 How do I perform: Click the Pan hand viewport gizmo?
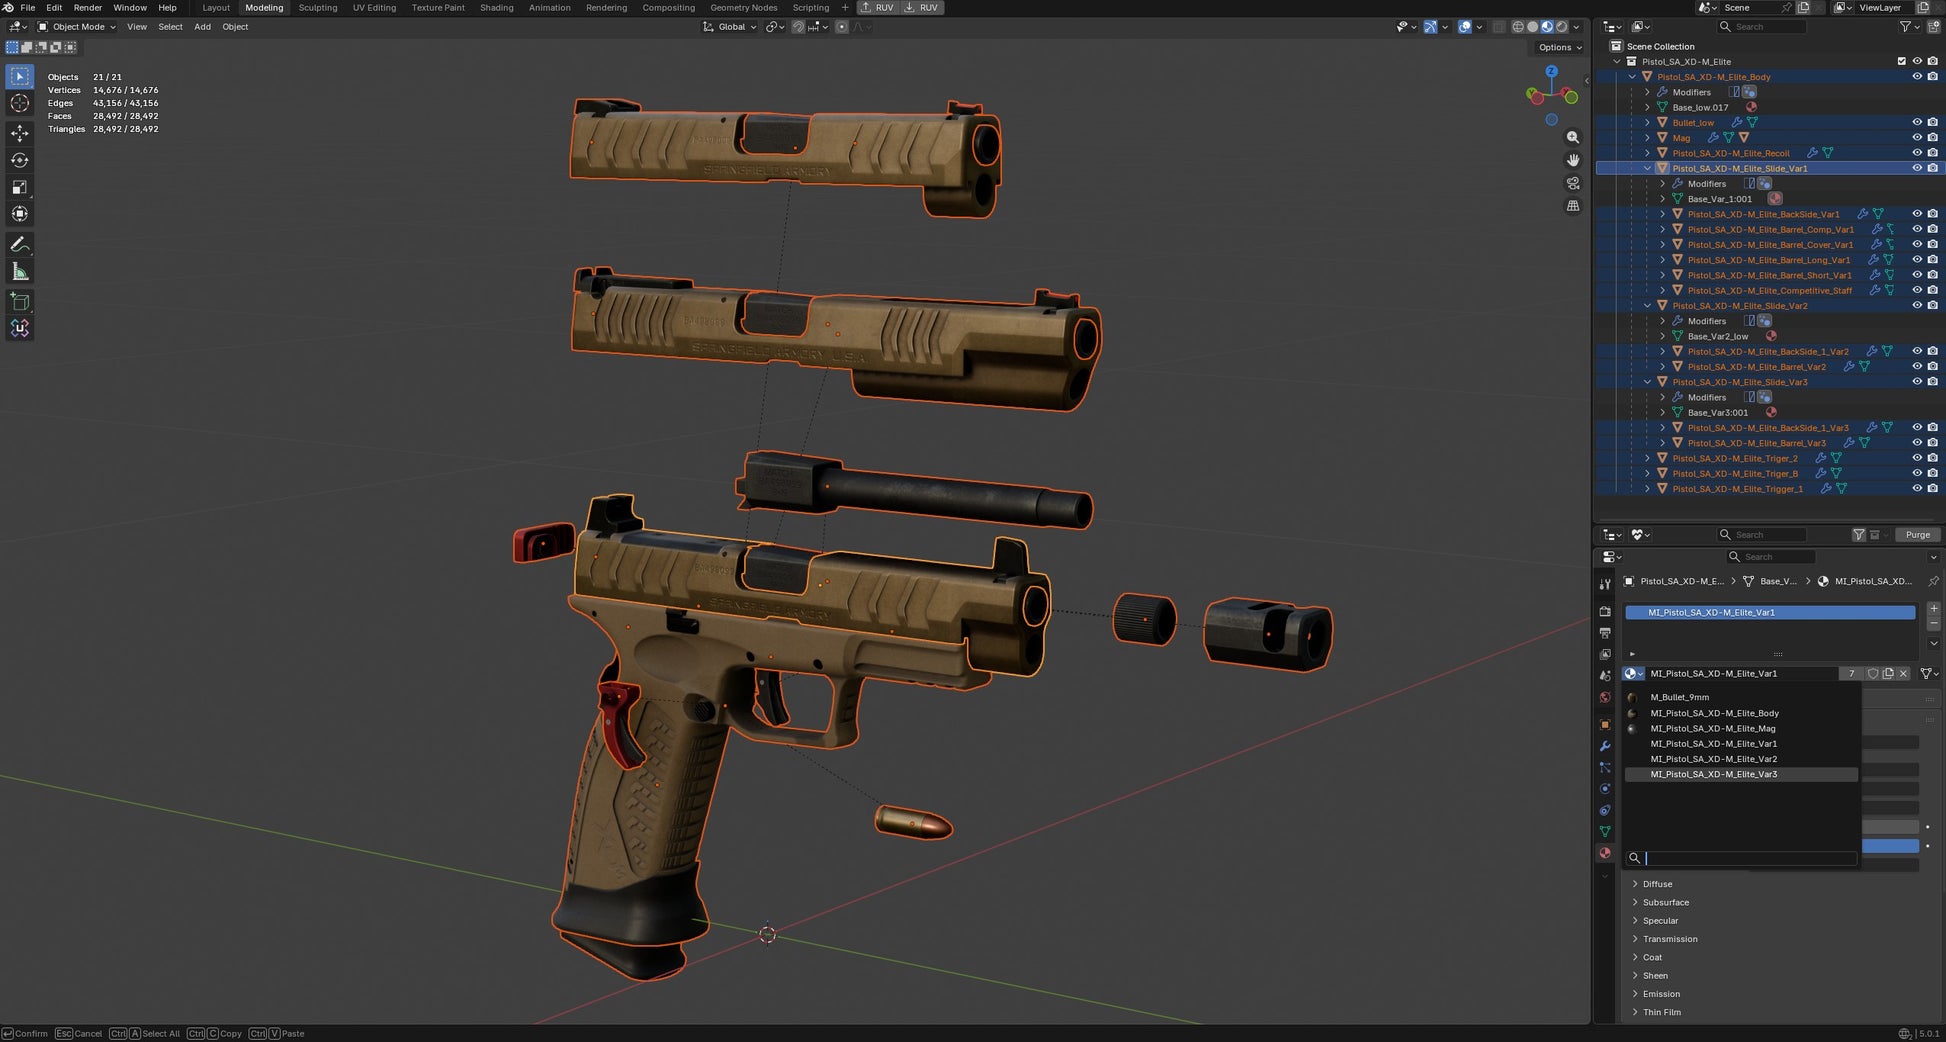click(1573, 160)
